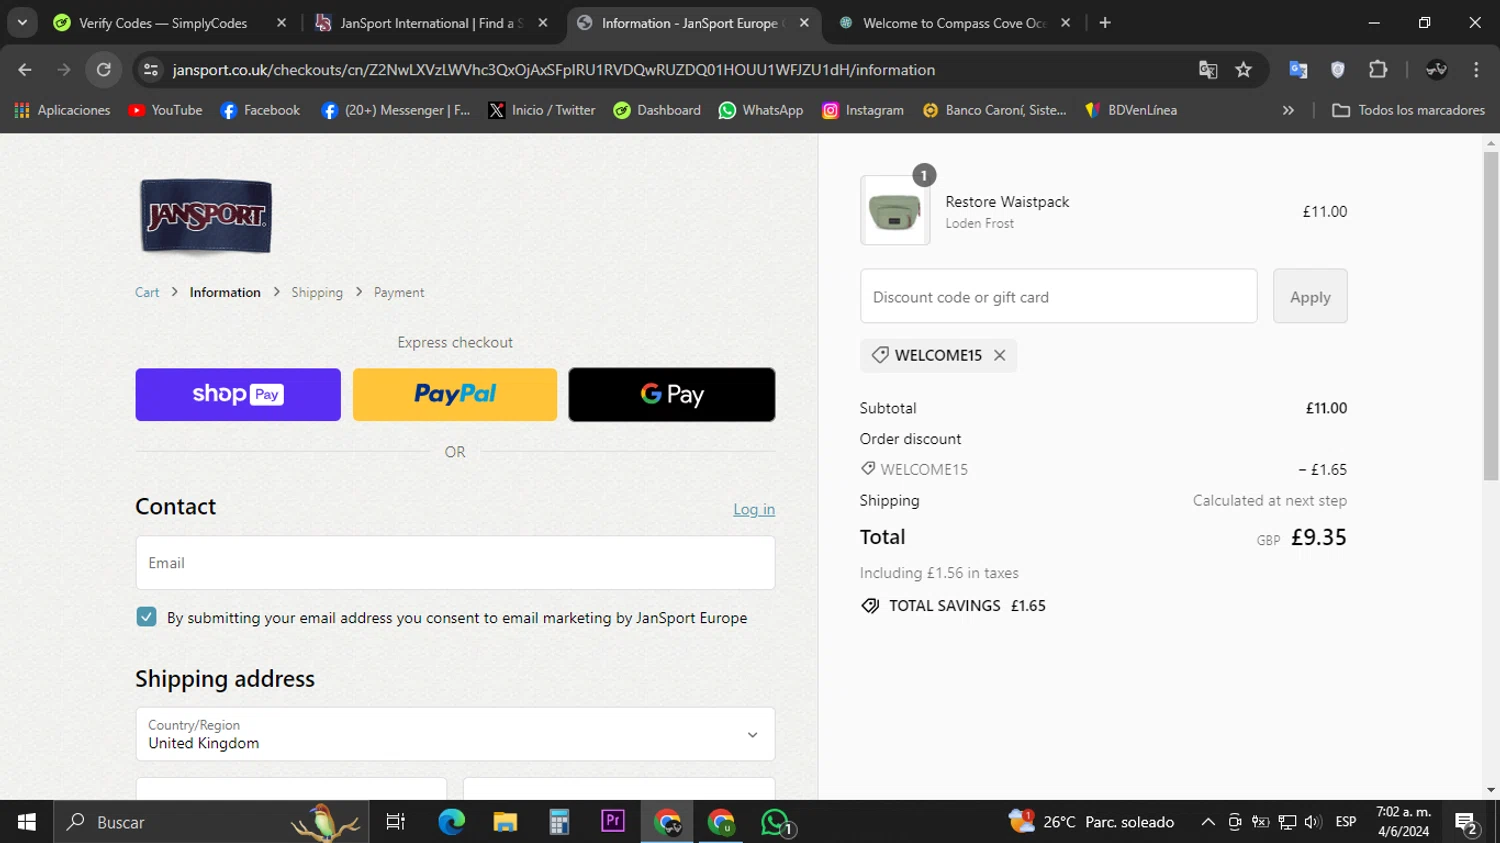Viewport: 1500px width, 843px height.
Task: Open the WhatsApp bookmark
Action: coord(761,110)
